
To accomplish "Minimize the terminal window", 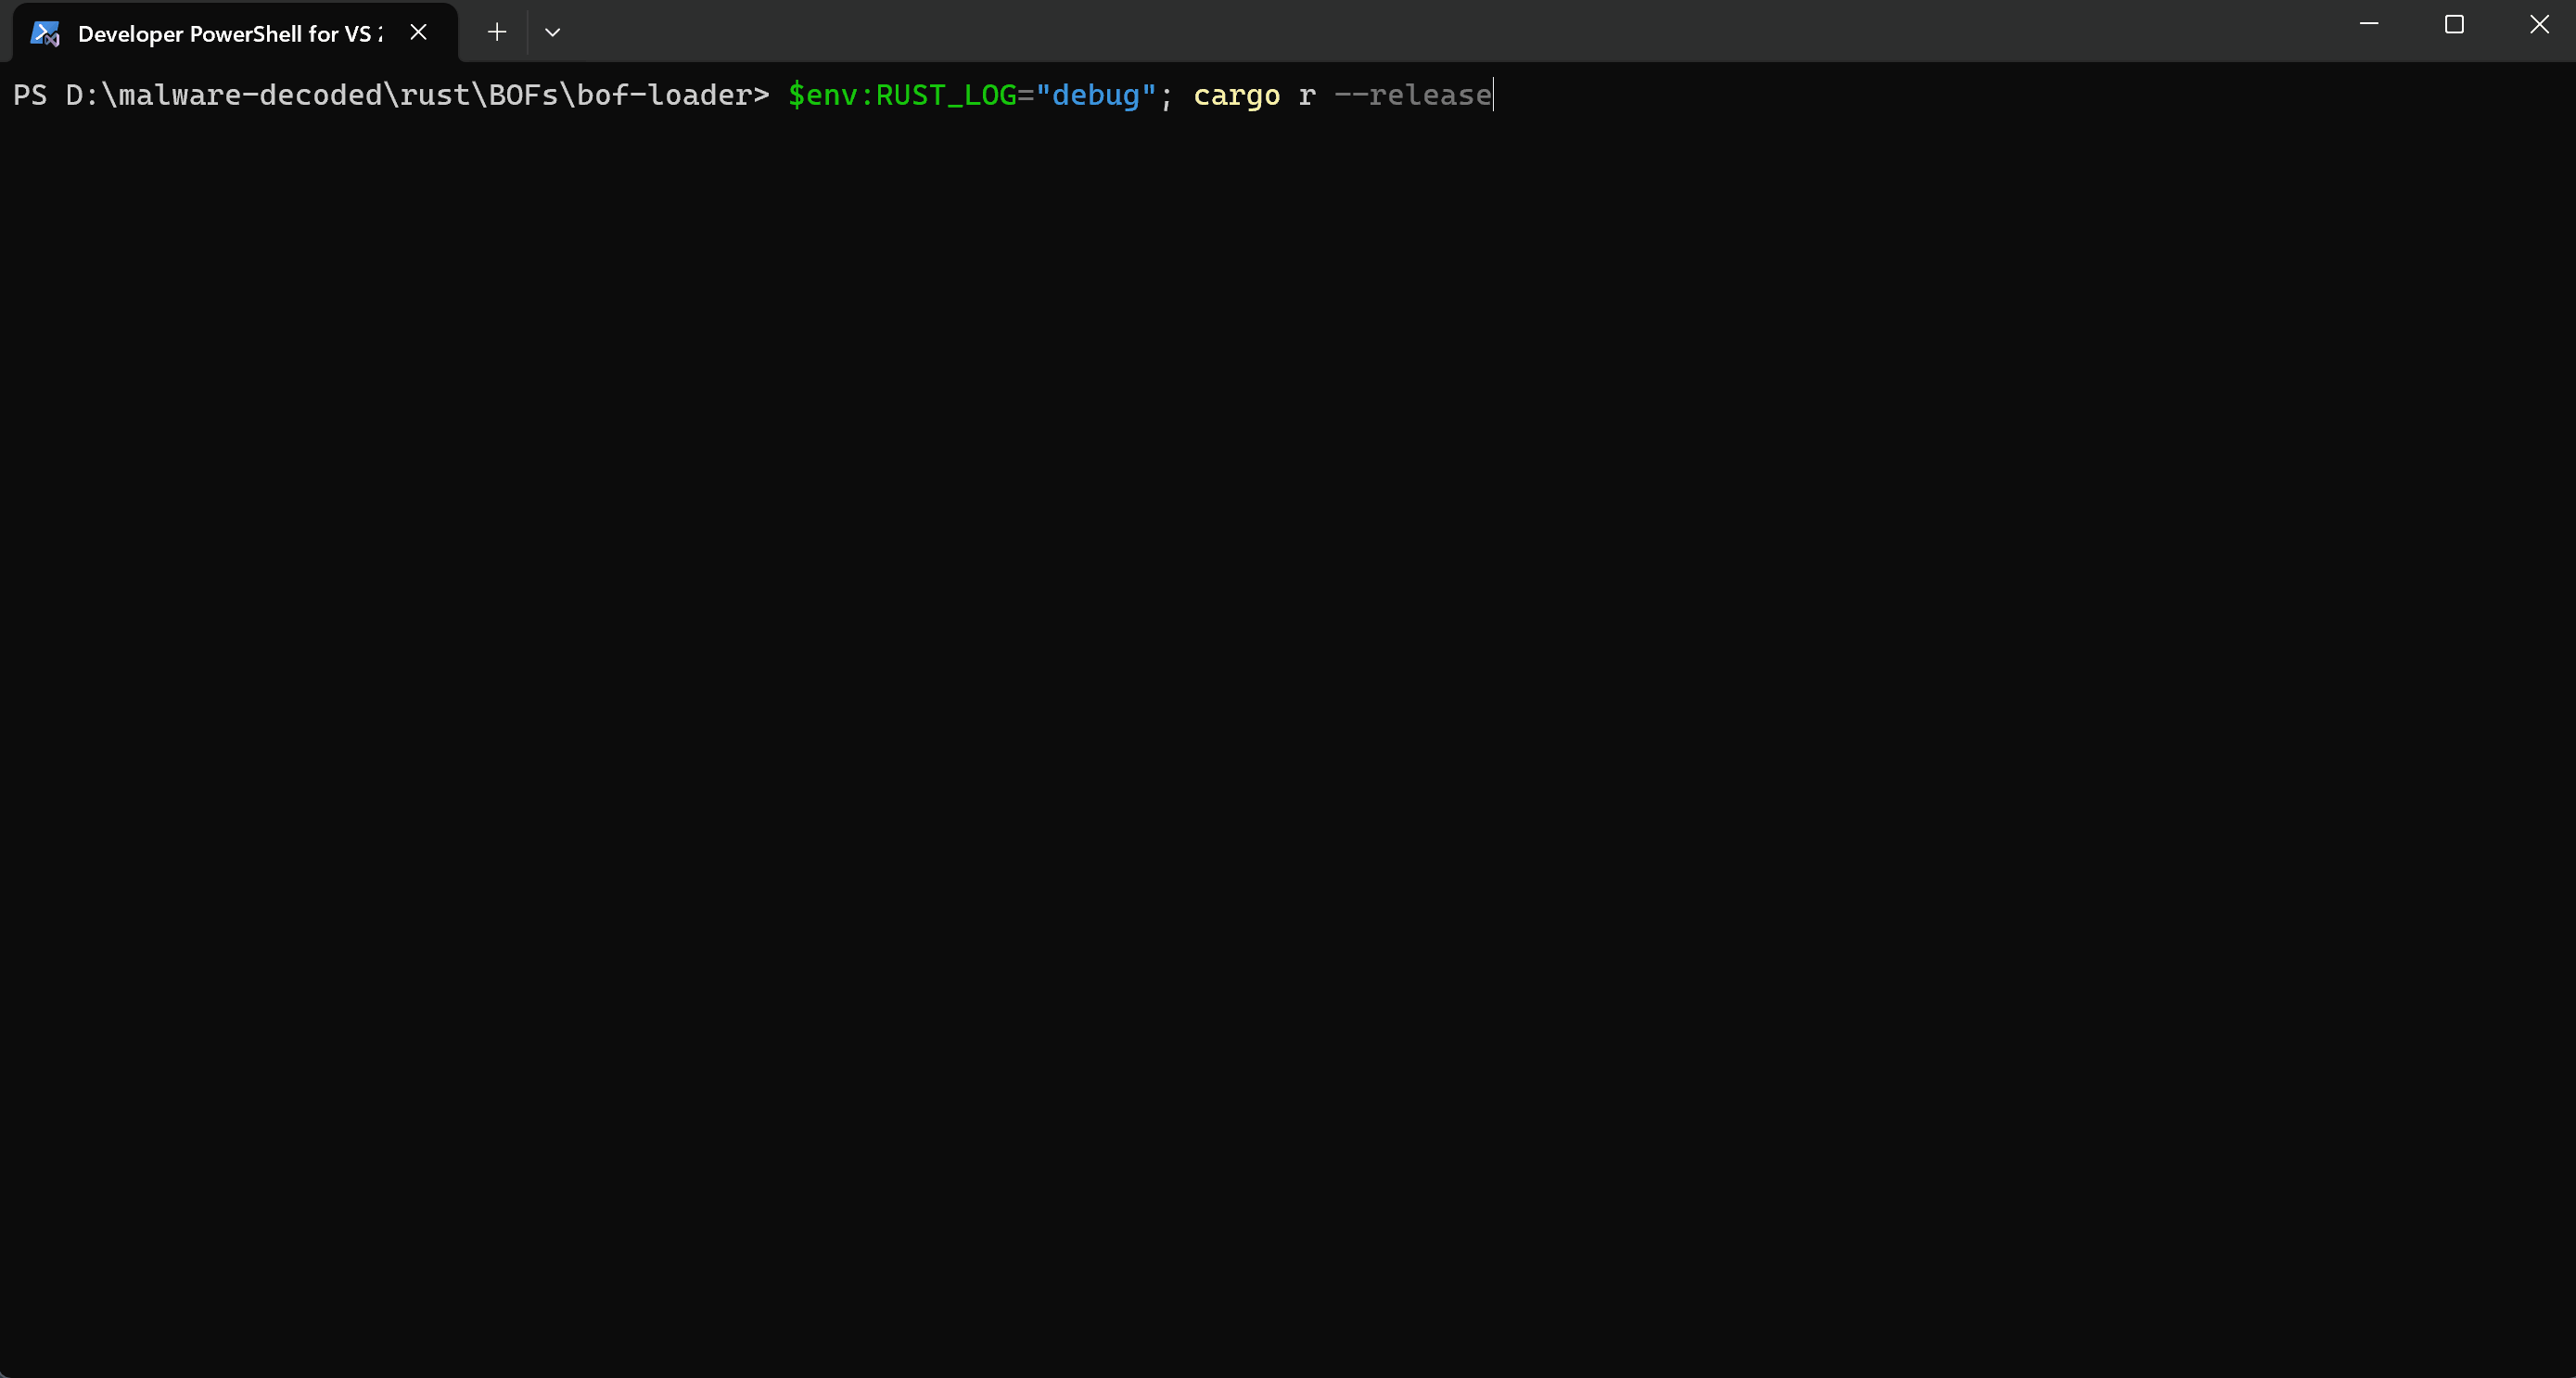I will [x=2369, y=24].
